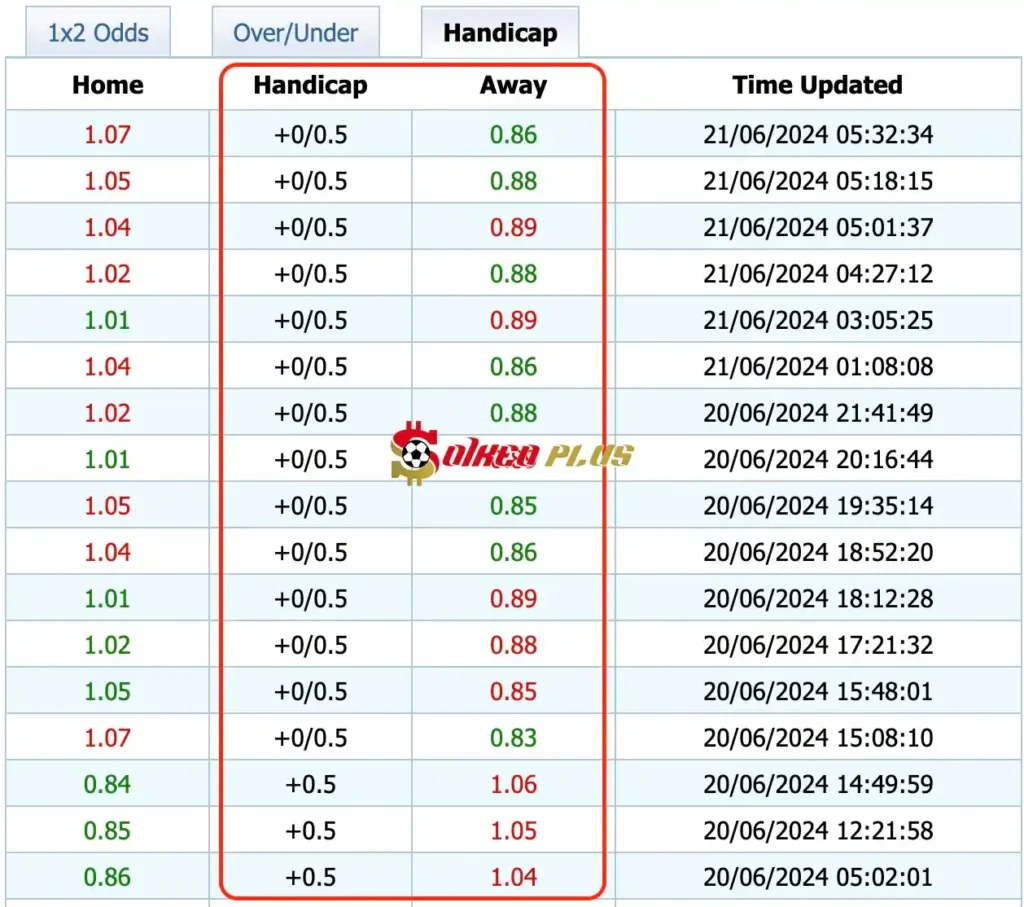This screenshot has width=1024, height=907.
Task: Select the Handicap tab
Action: coord(499,33)
